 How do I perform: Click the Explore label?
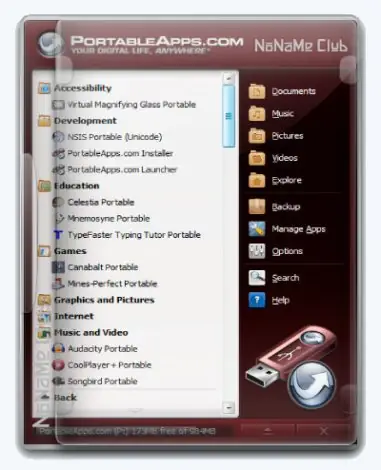(287, 180)
